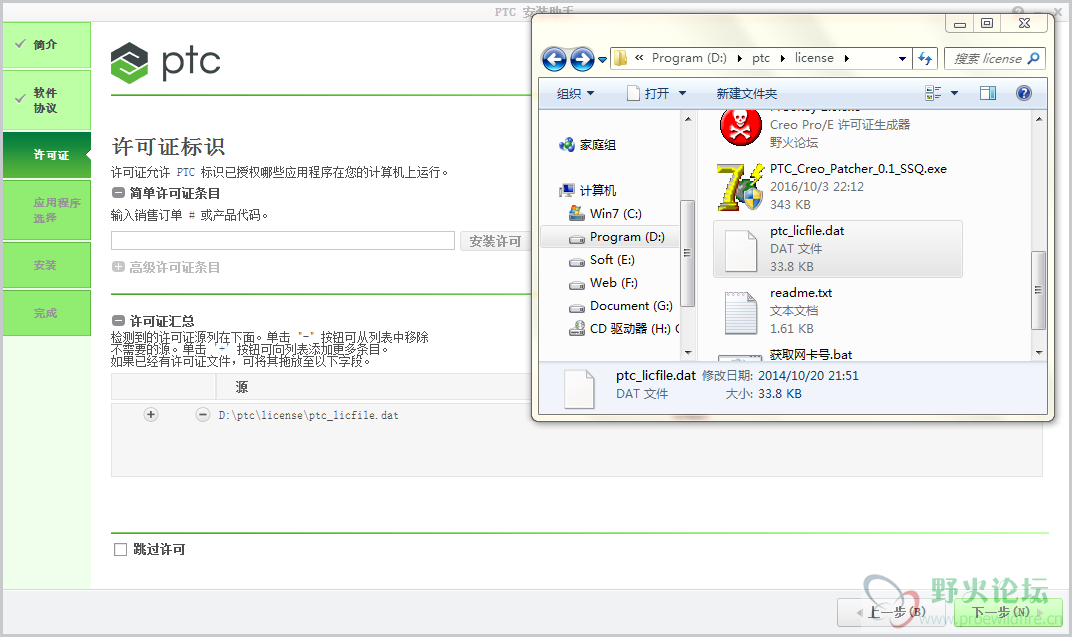
Task: Select 应用程序选择 step in installer sidebar
Action: 46,211
